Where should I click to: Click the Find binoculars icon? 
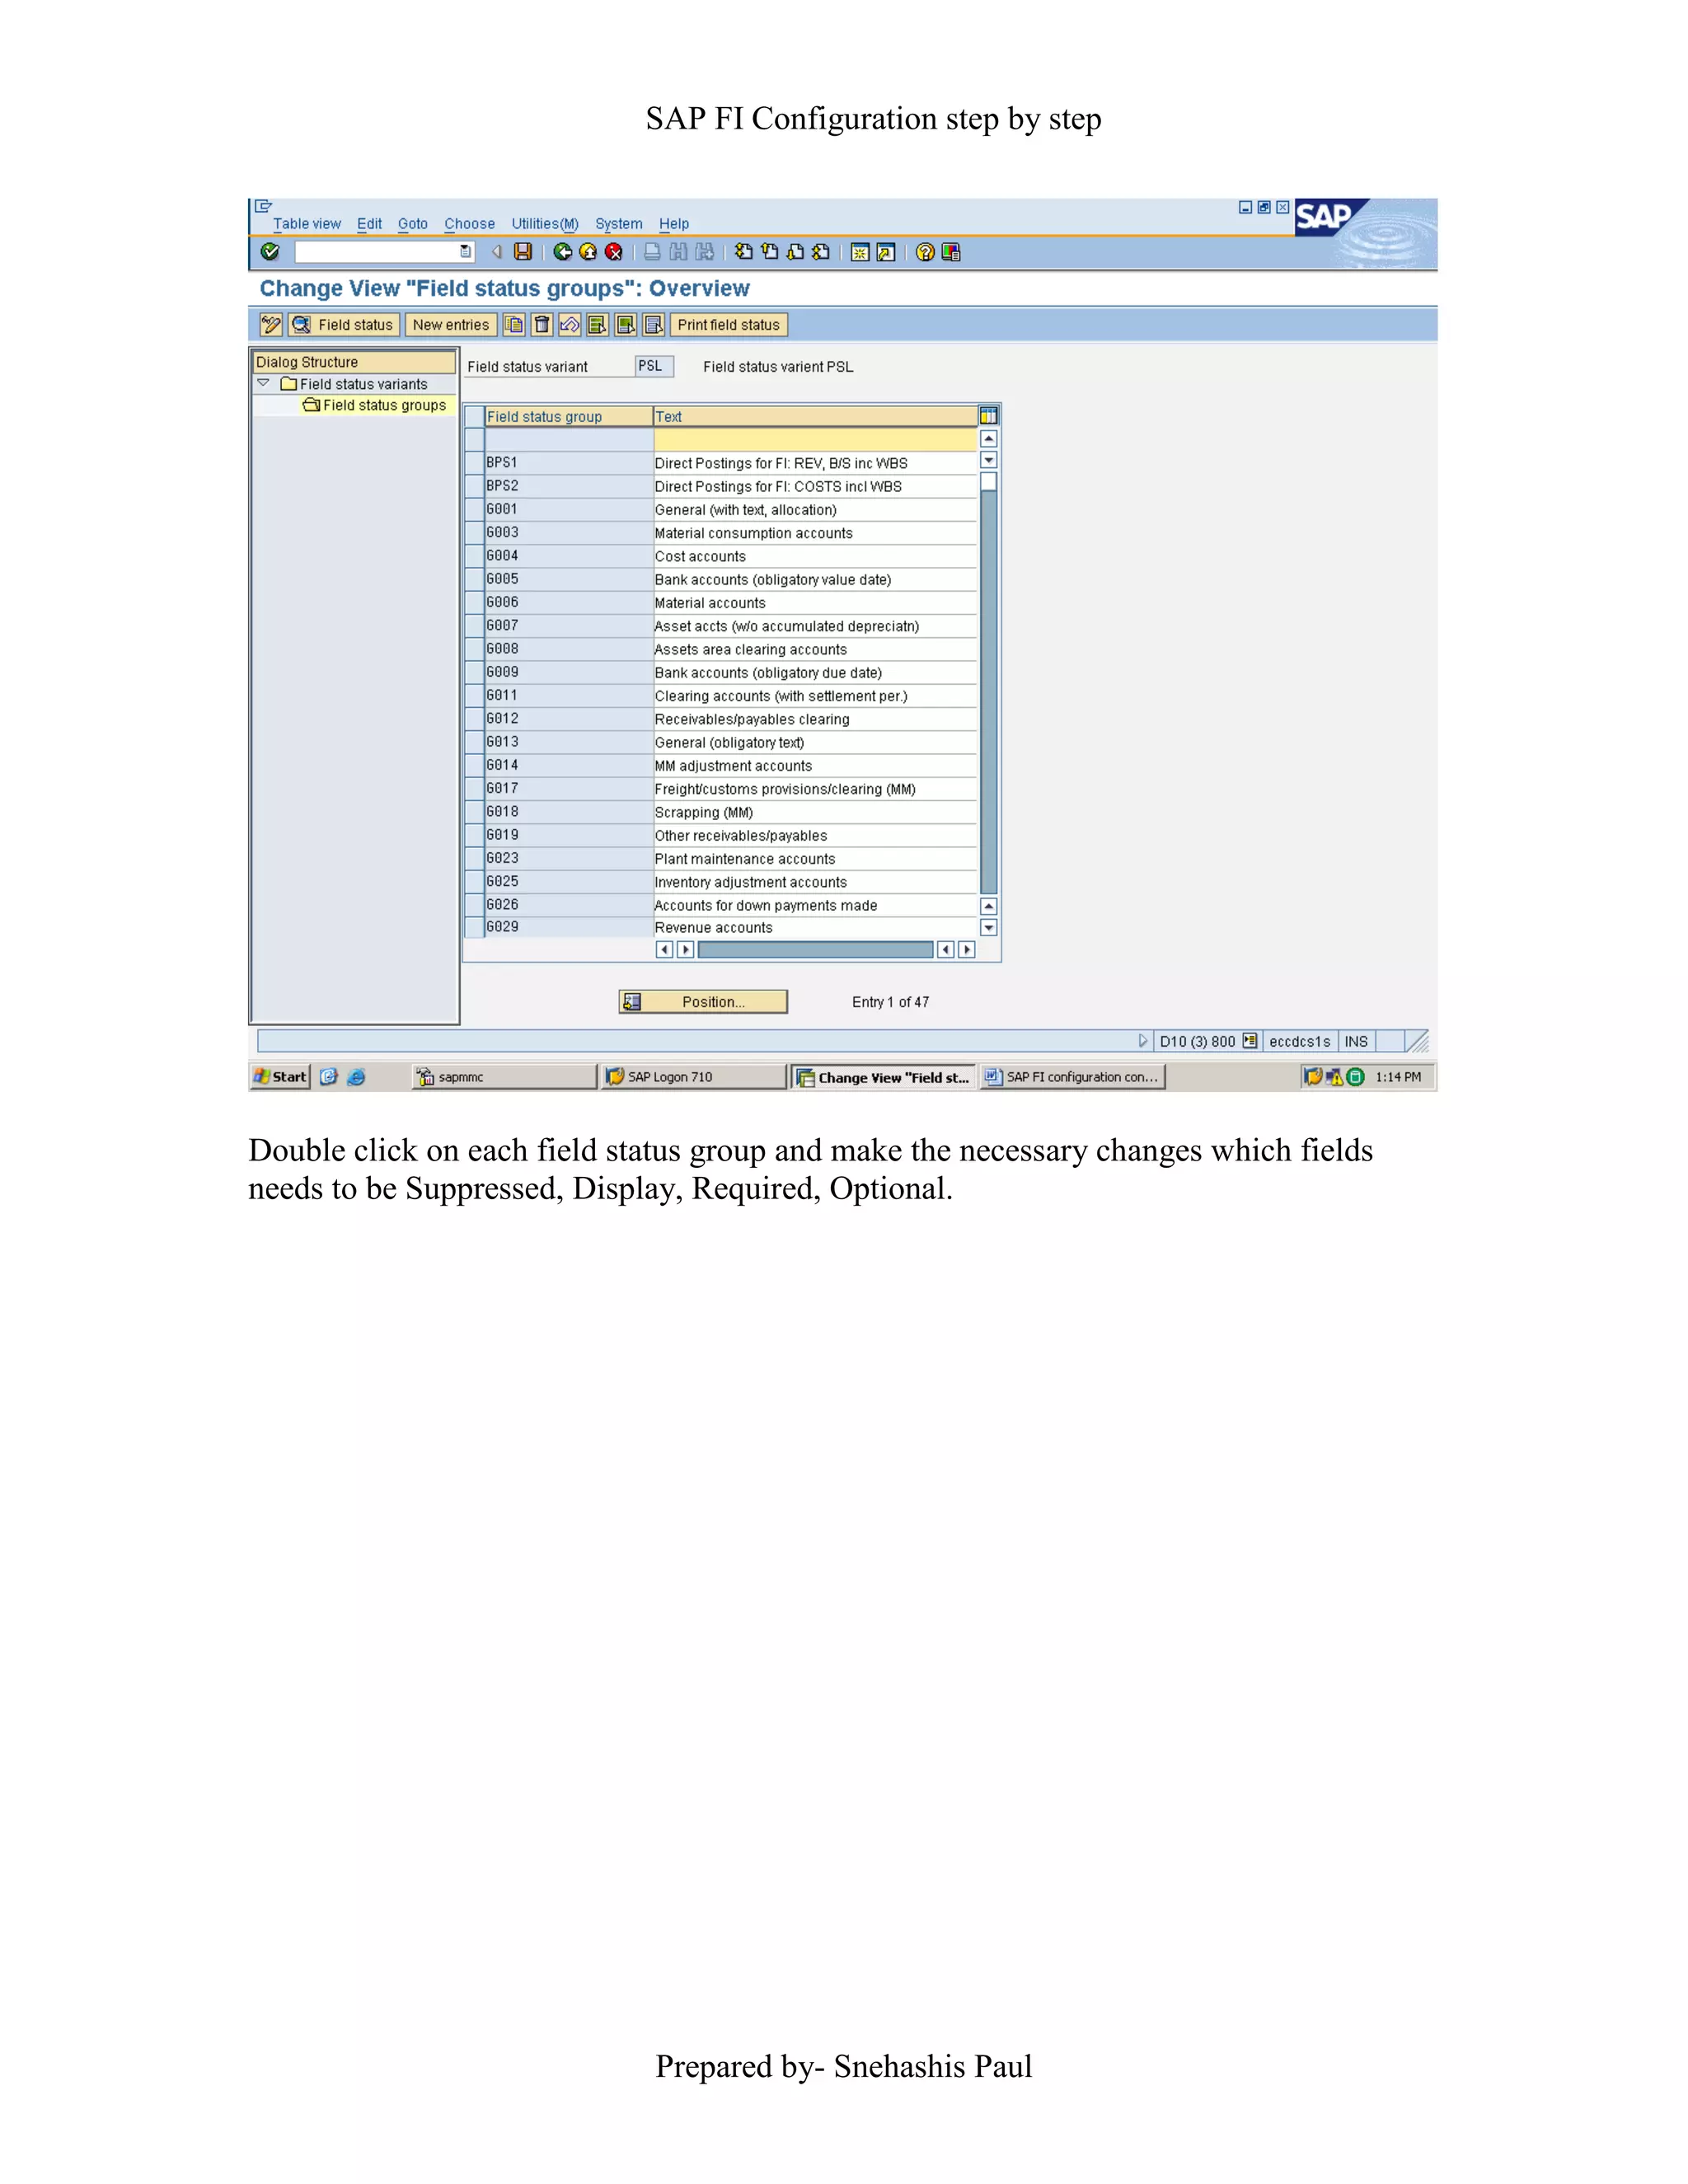[x=678, y=252]
